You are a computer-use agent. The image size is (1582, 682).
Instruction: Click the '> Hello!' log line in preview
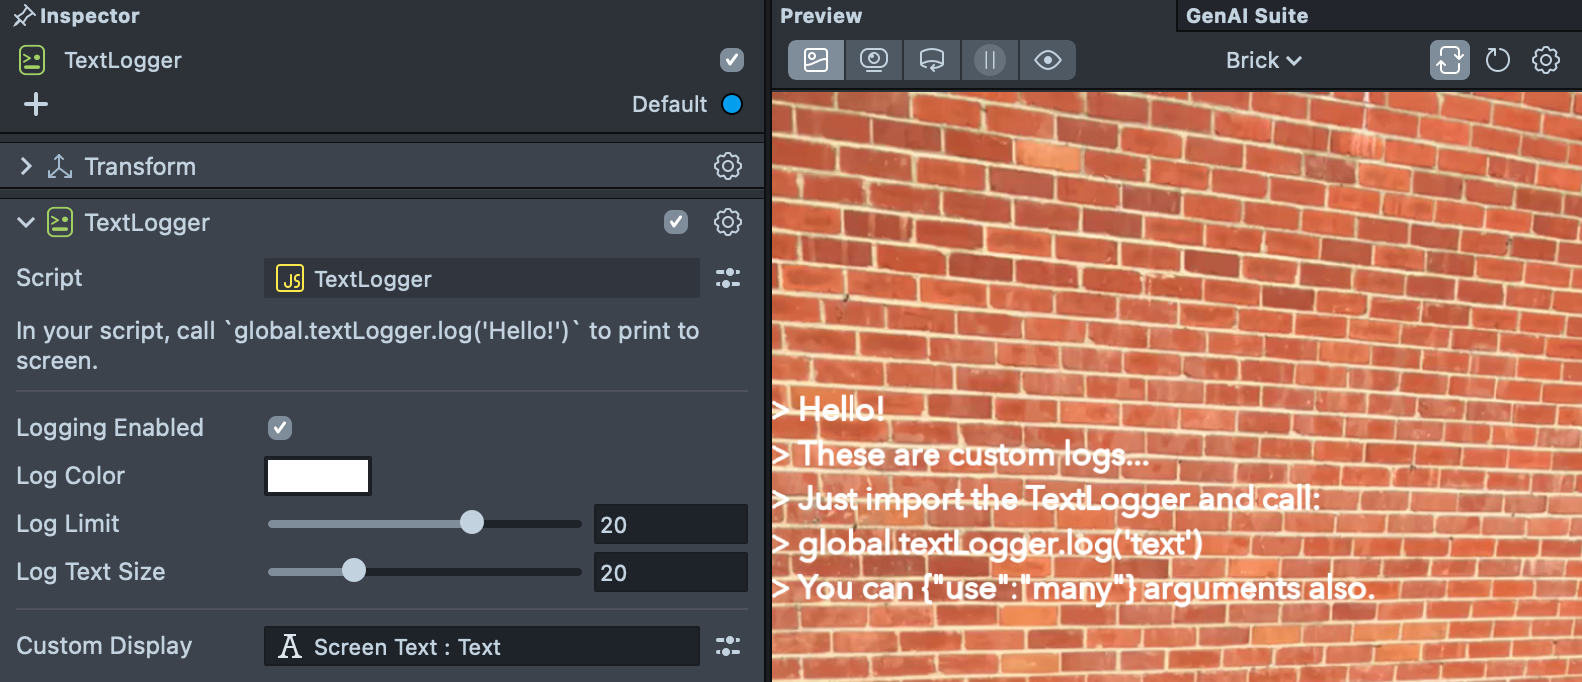click(x=829, y=409)
